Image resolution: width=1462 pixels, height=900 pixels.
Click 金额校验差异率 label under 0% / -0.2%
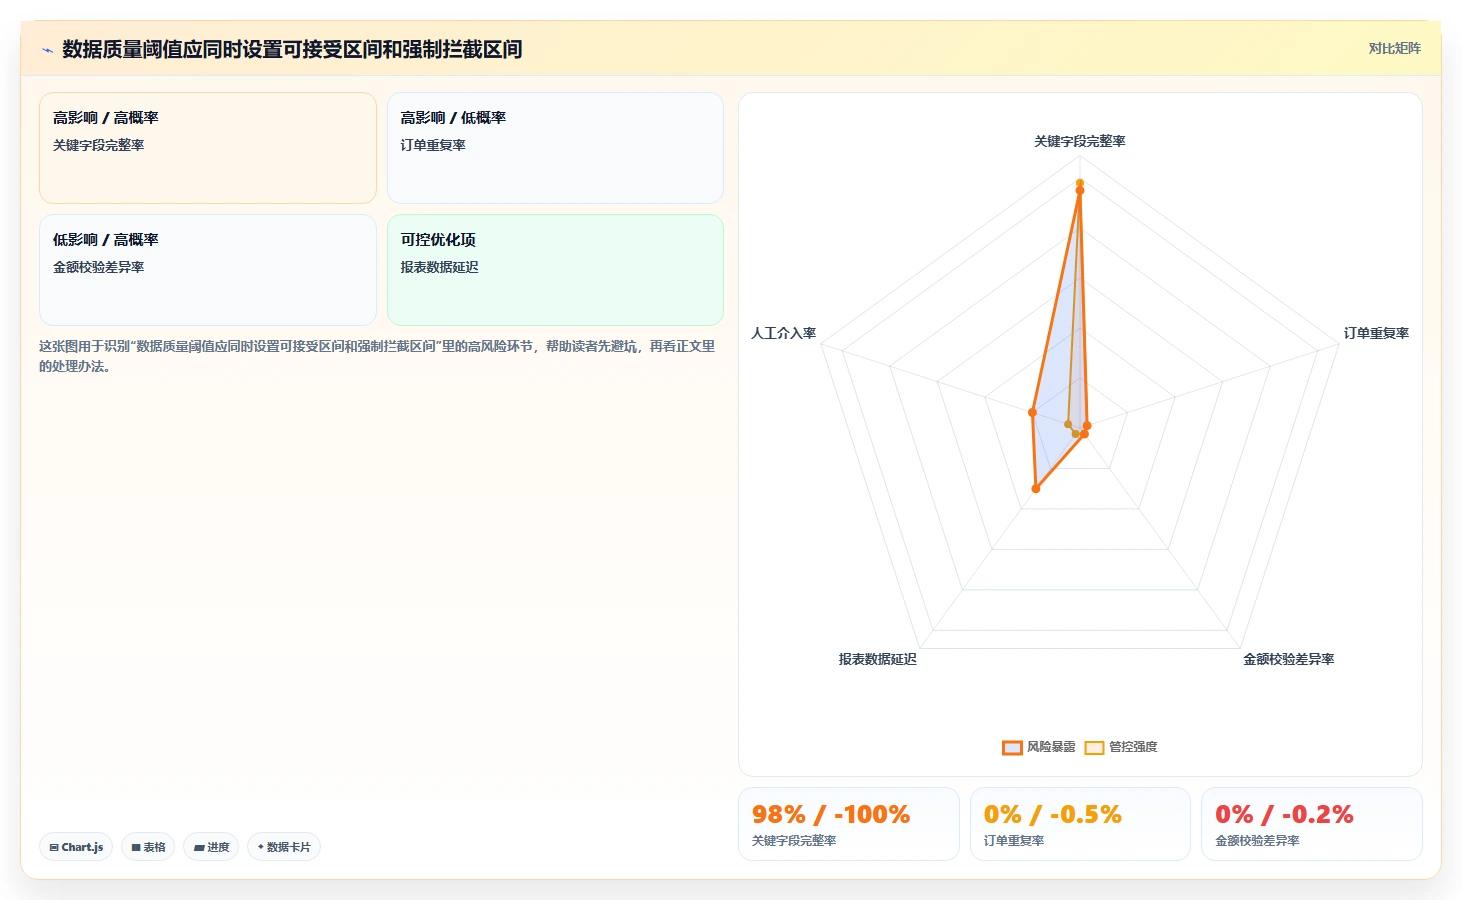coord(1257,841)
